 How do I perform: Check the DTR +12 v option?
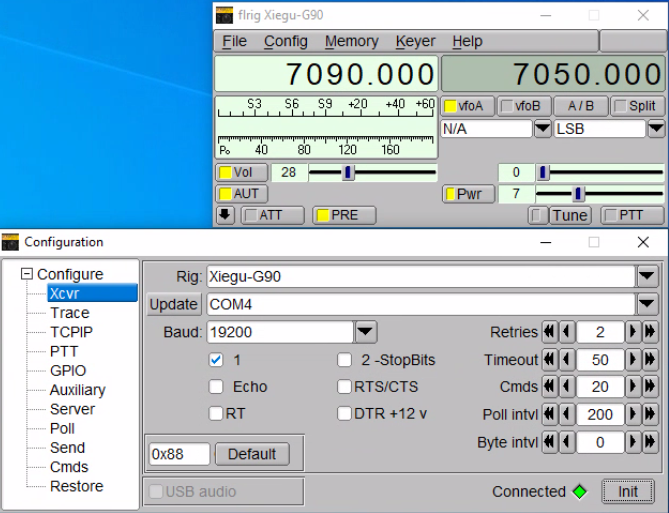[x=345, y=413]
